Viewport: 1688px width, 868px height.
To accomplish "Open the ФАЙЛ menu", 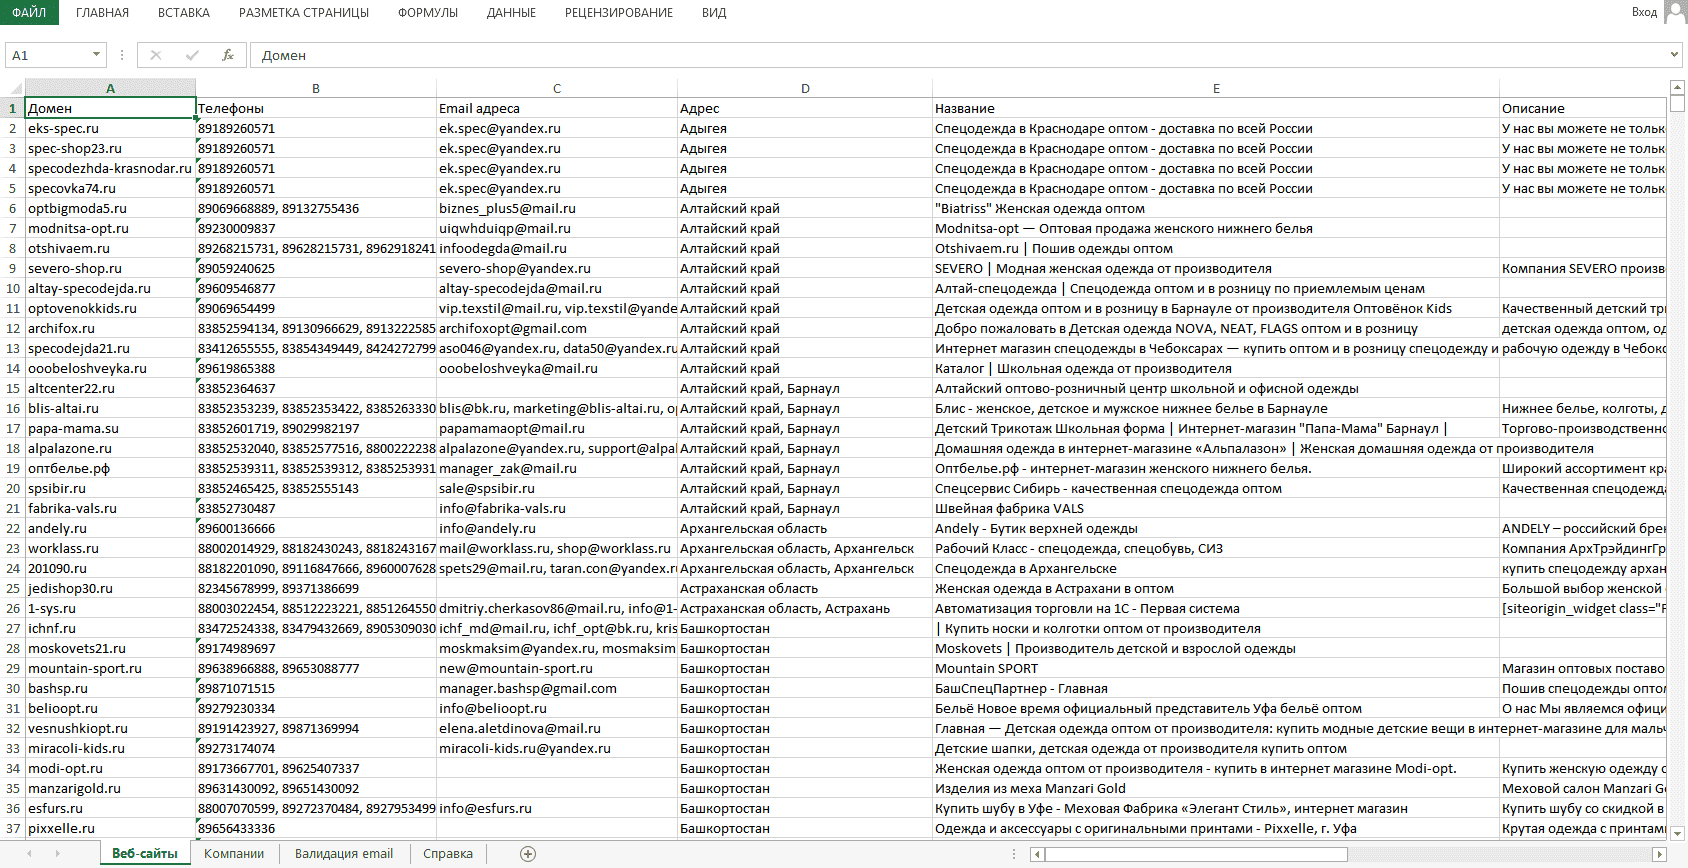I will 29,12.
